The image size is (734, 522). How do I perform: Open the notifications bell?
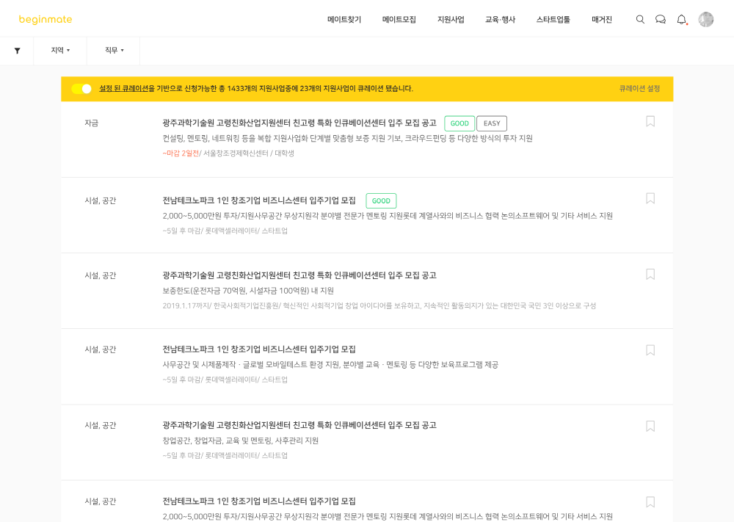pos(682,19)
